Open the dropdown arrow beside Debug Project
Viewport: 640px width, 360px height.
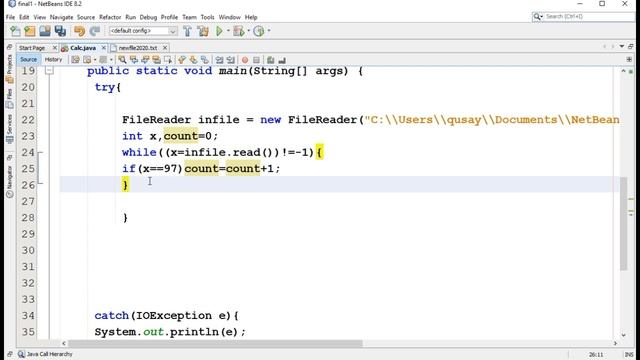click(x=248, y=31)
